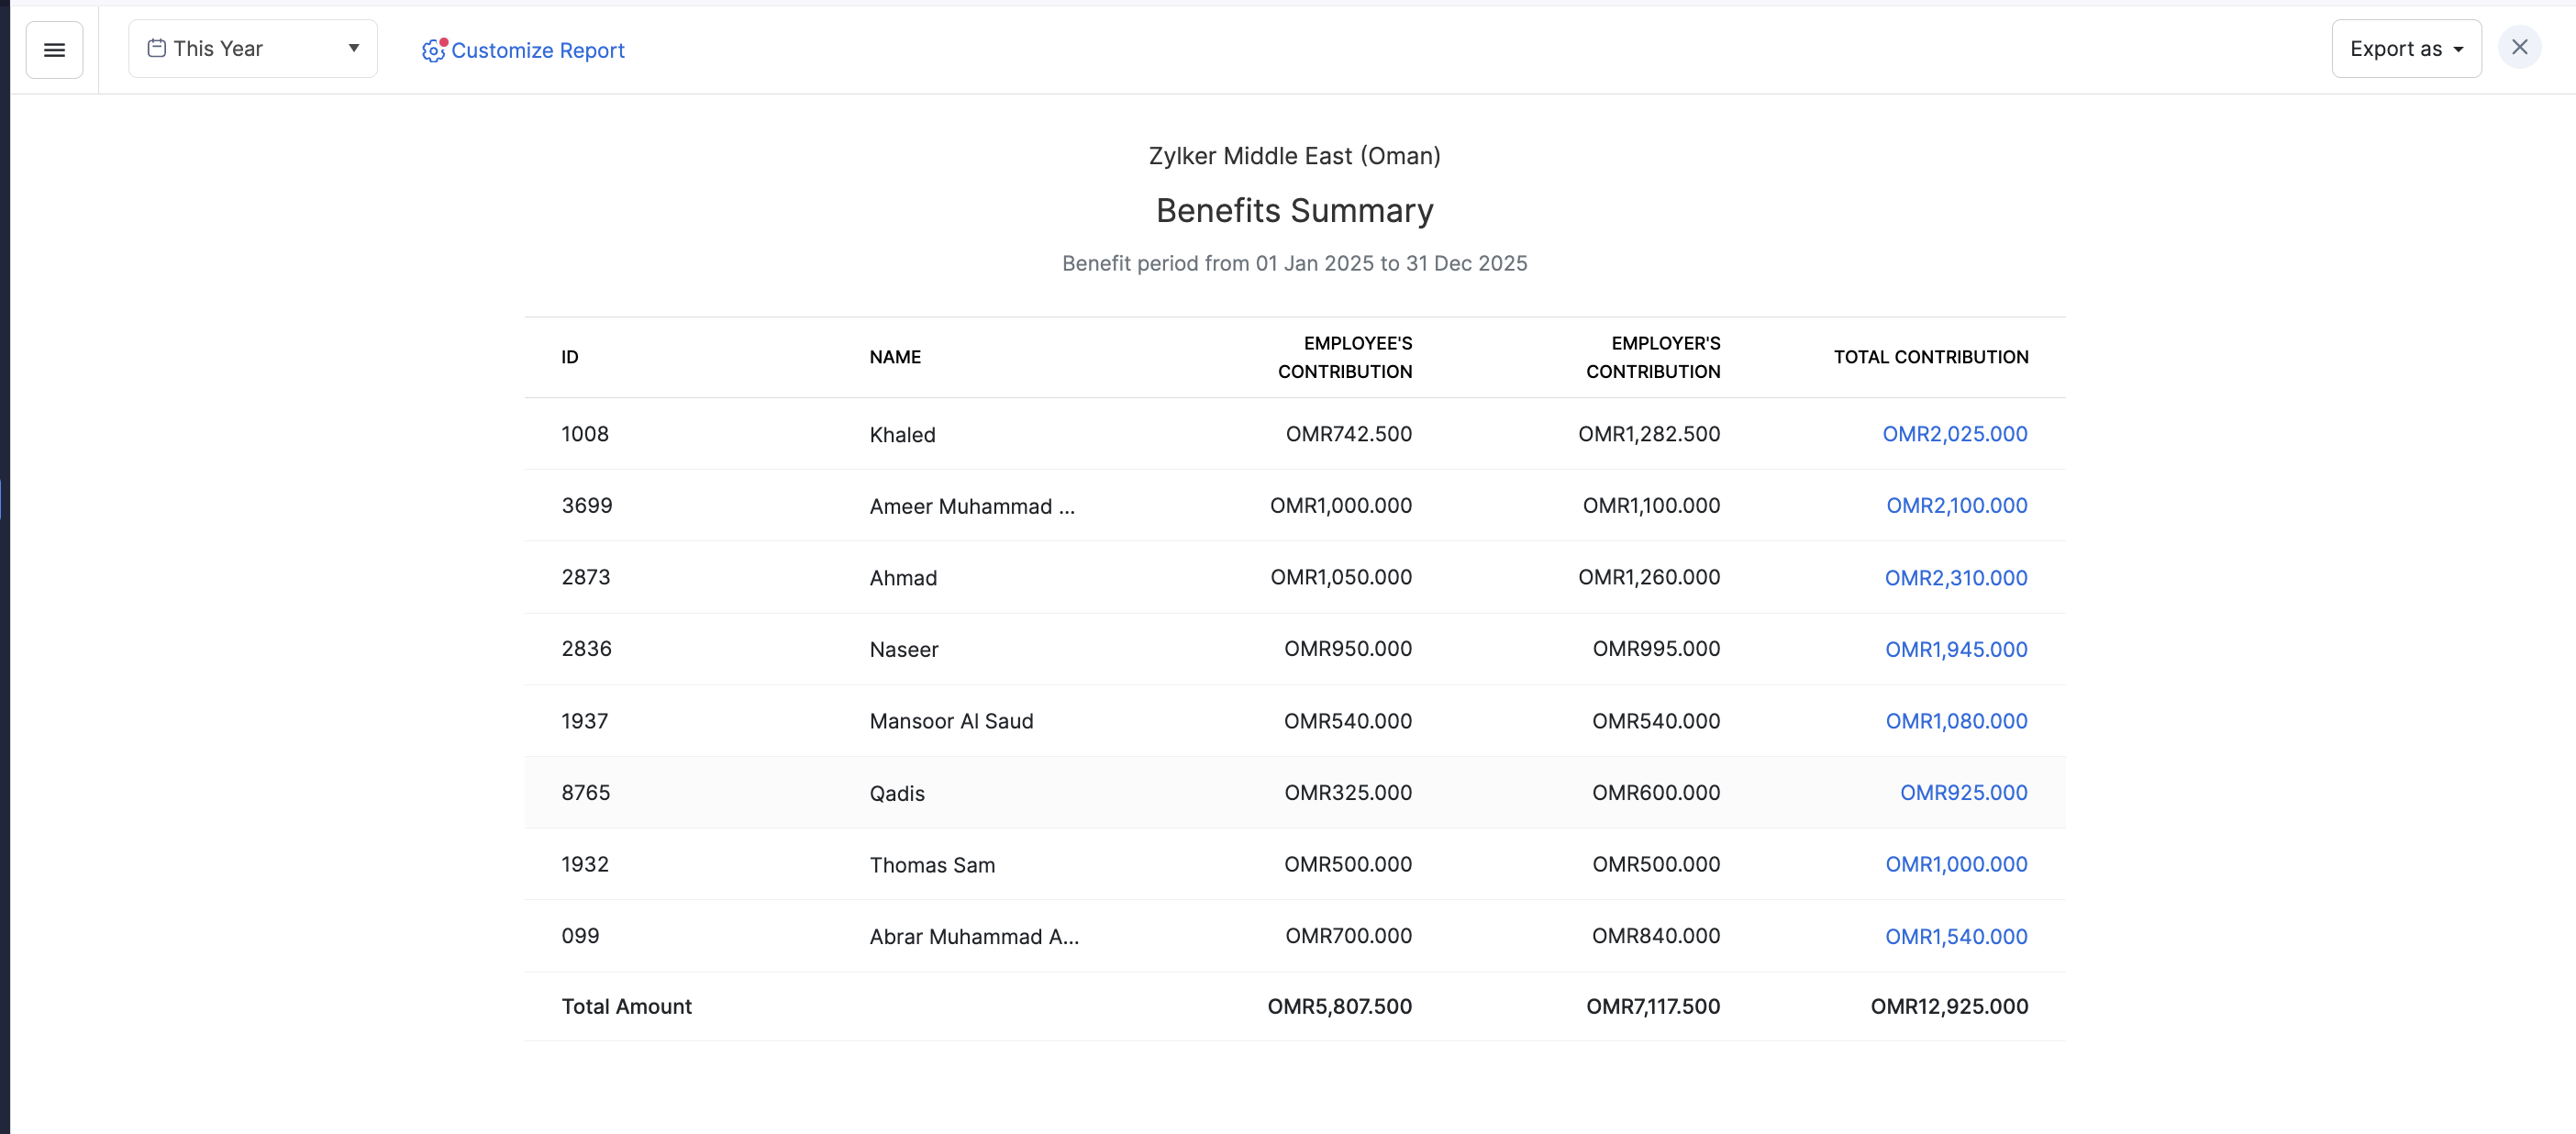View Naseer's total contribution OMR1,945.000
The width and height of the screenshot is (2576, 1134).
click(x=1955, y=649)
